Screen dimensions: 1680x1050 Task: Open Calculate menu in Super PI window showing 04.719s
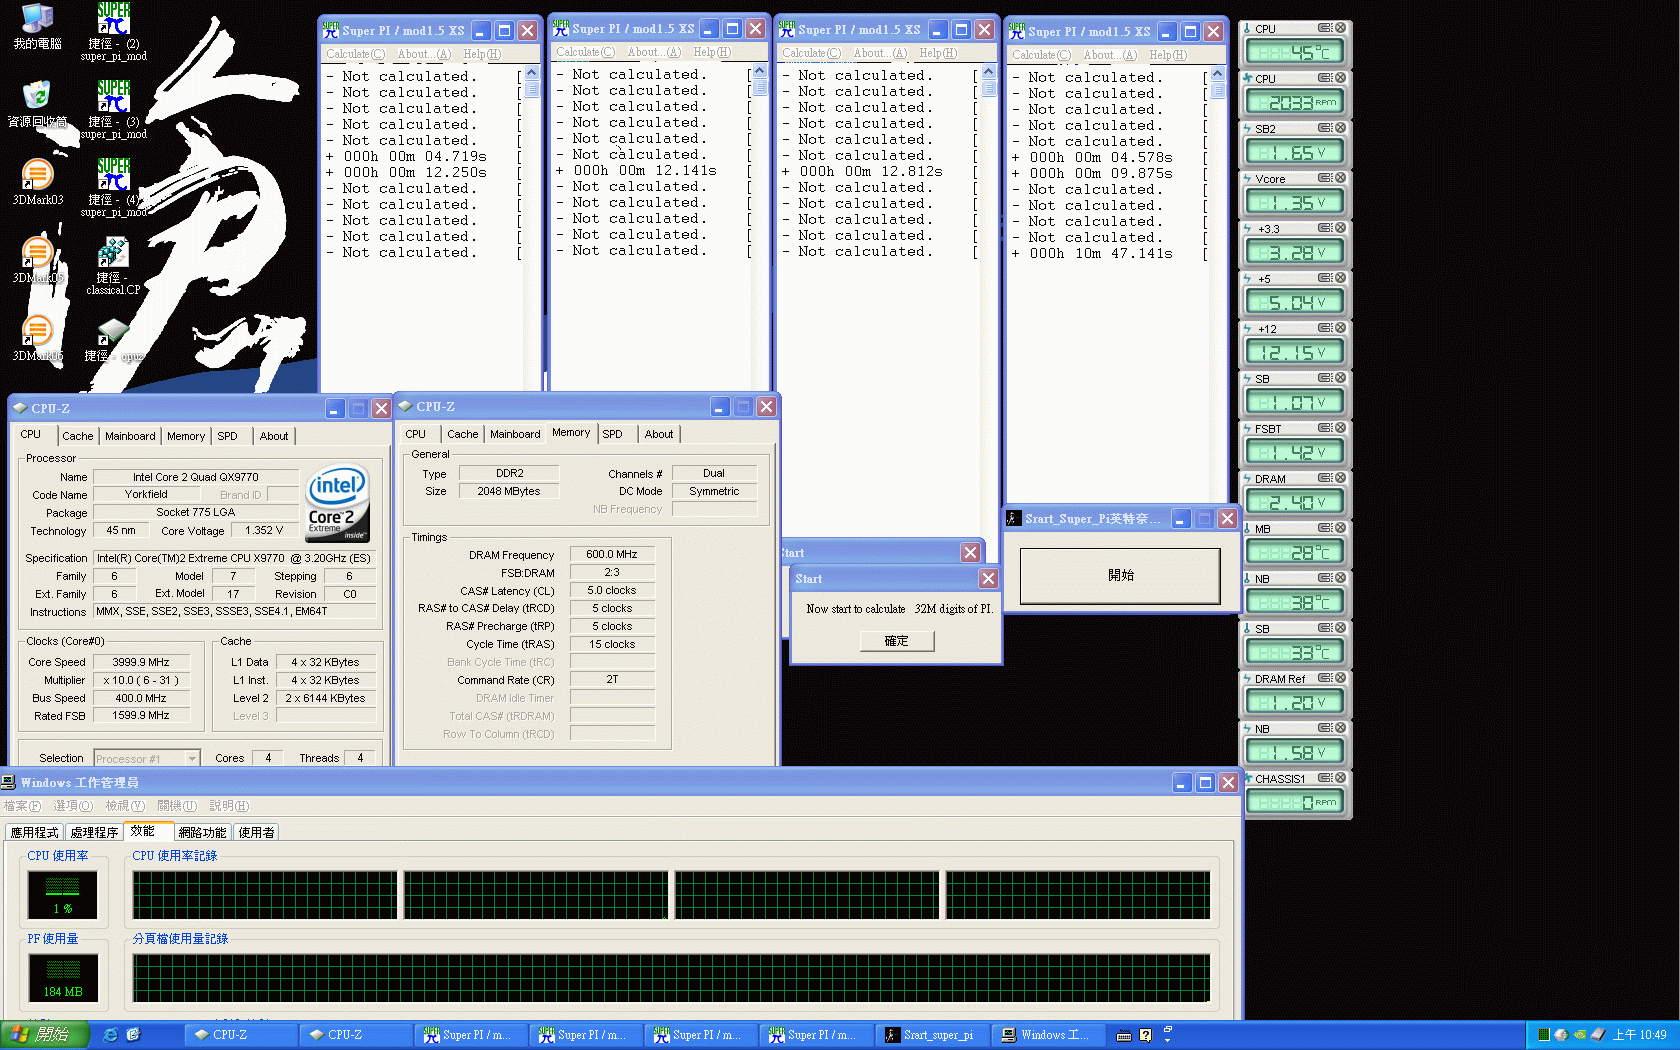(x=355, y=54)
